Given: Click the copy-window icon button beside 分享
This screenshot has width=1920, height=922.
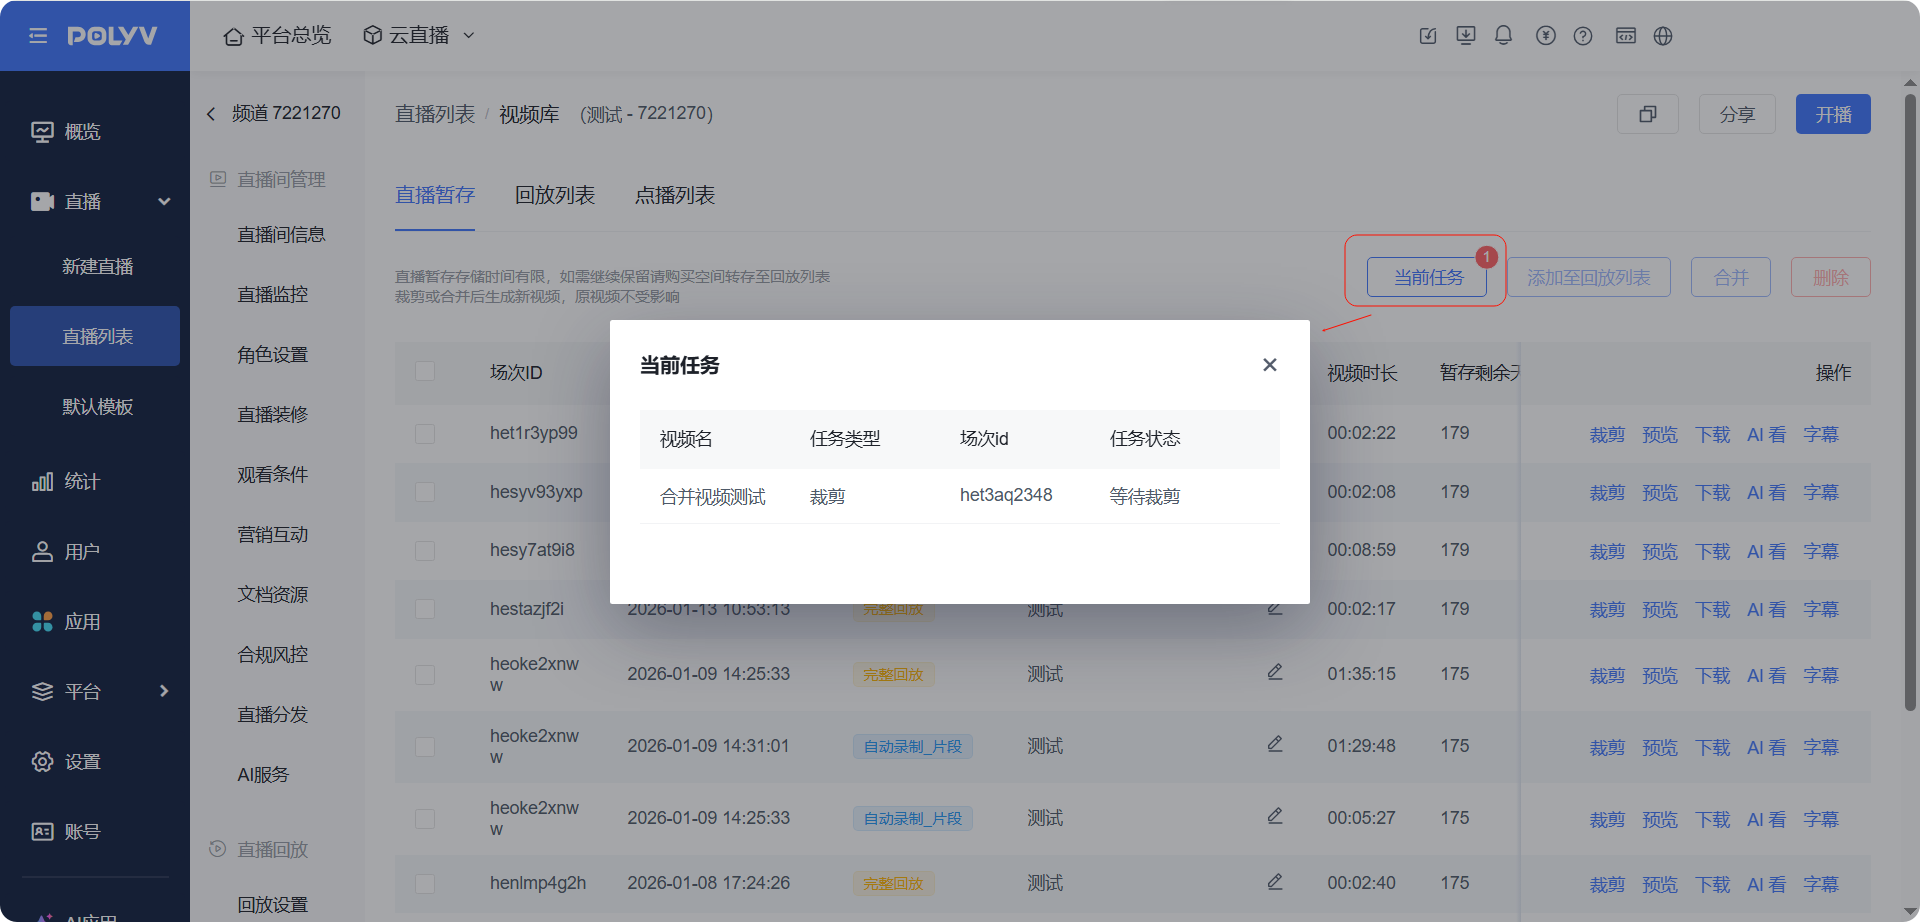Looking at the screenshot, I should point(1648,114).
